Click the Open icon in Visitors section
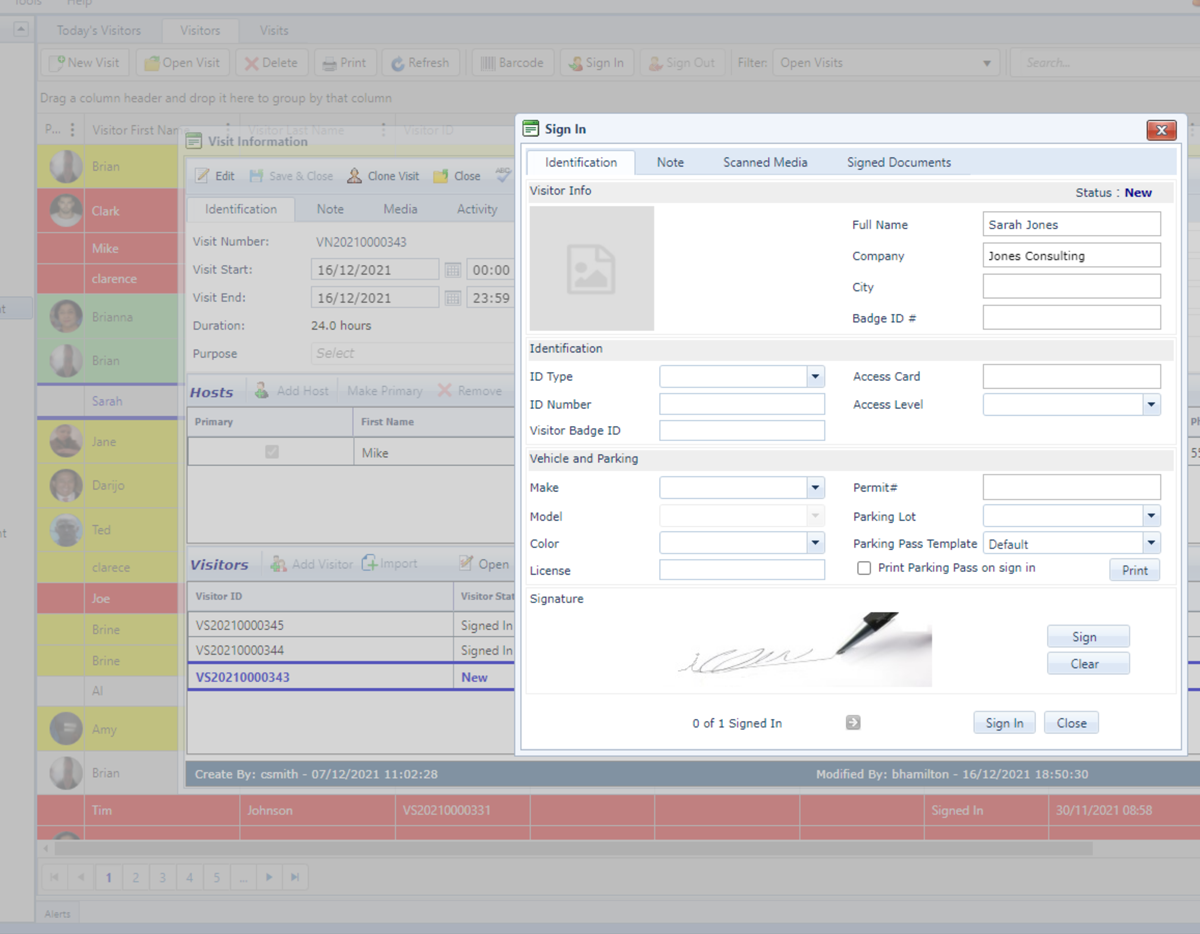The image size is (1200, 934). pyautogui.click(x=466, y=564)
